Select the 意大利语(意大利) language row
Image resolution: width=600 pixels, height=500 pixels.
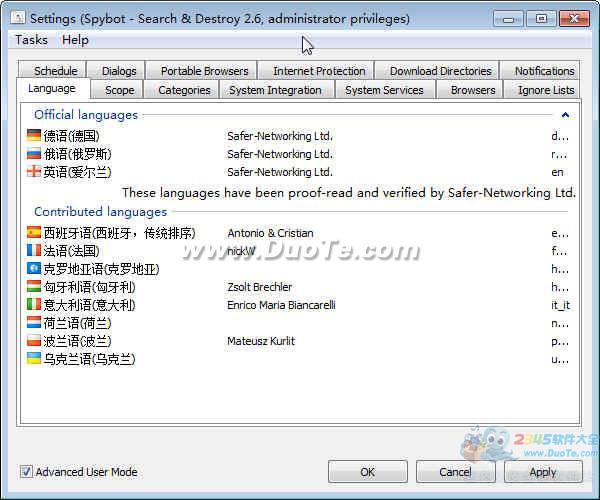298,305
